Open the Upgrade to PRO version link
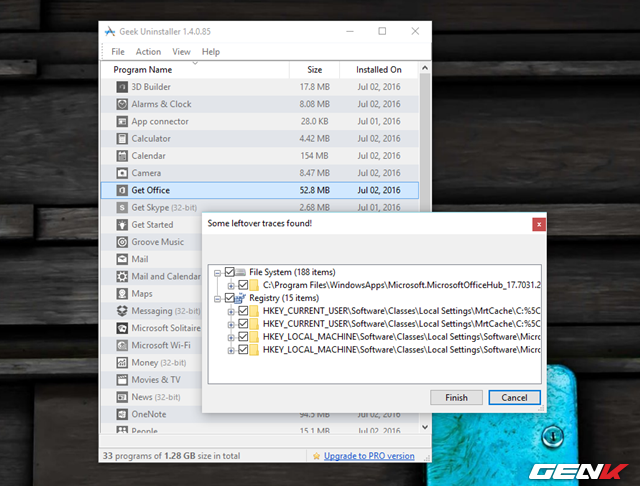Image resolution: width=640 pixels, height=486 pixels. tap(368, 456)
